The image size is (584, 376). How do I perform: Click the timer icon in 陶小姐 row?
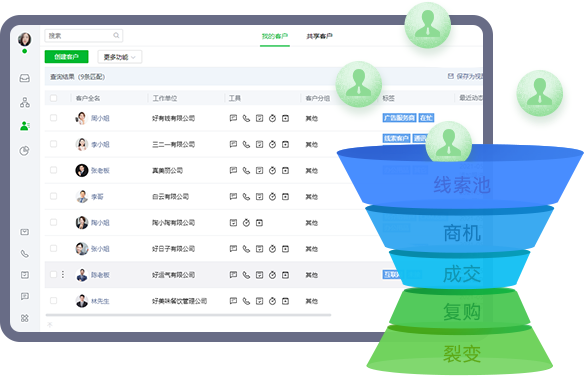[x=246, y=223]
